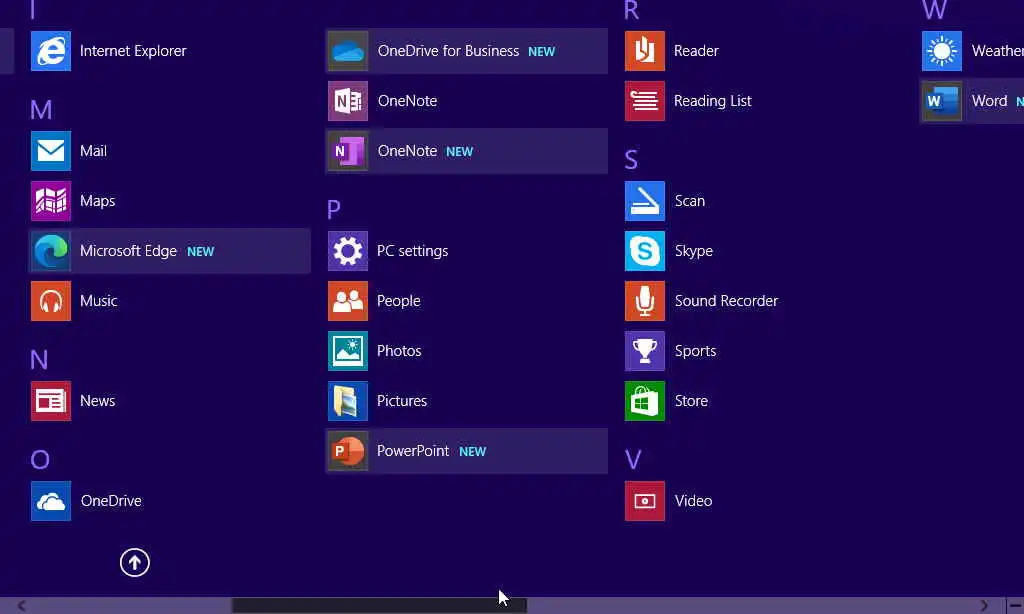This screenshot has width=1024, height=614.
Task: Click the "Video" text label
Action: [693, 501]
